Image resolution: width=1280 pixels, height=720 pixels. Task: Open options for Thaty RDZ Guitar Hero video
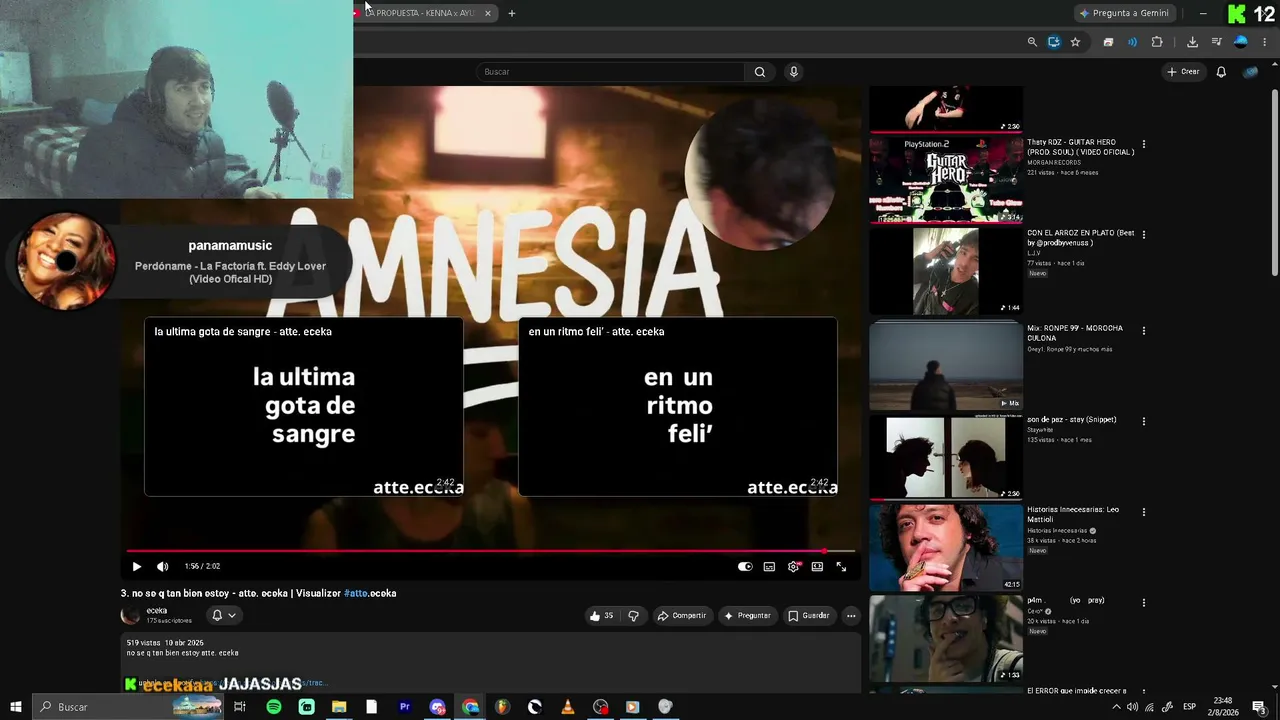pos(1144,144)
